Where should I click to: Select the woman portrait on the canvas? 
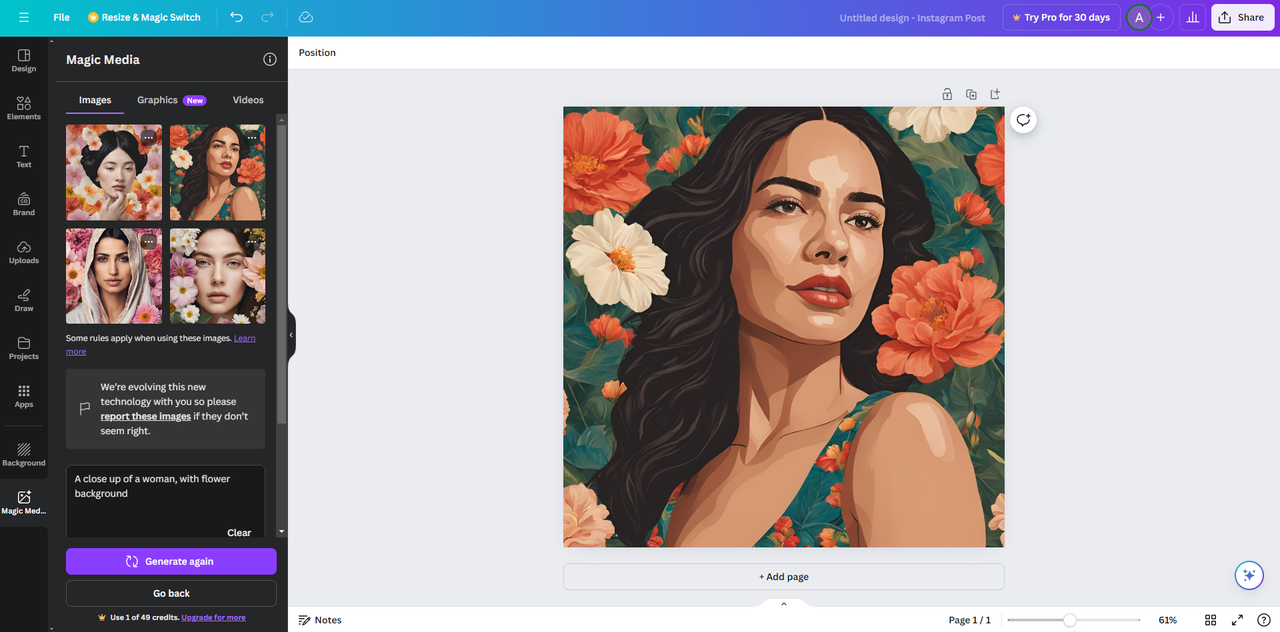click(783, 327)
